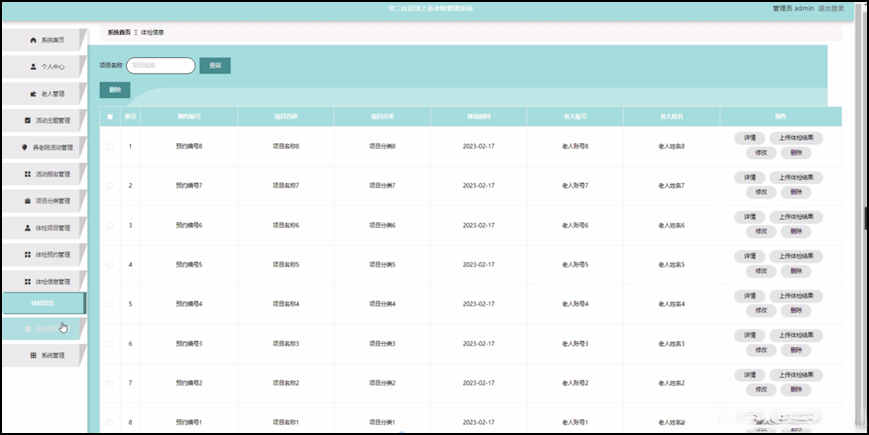The height and width of the screenshot is (435, 869).
Task: Click 上传体检结果 for the 老人姓名7 row
Action: (x=796, y=177)
